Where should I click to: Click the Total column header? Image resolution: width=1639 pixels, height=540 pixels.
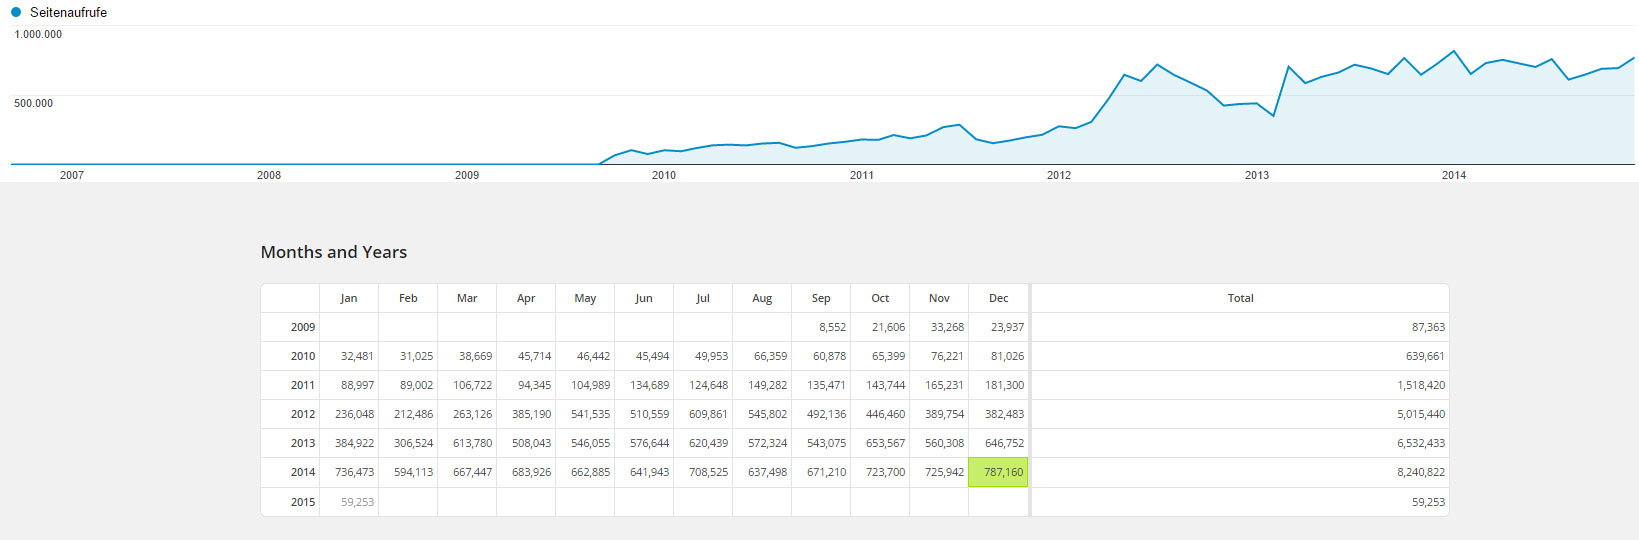click(1240, 298)
